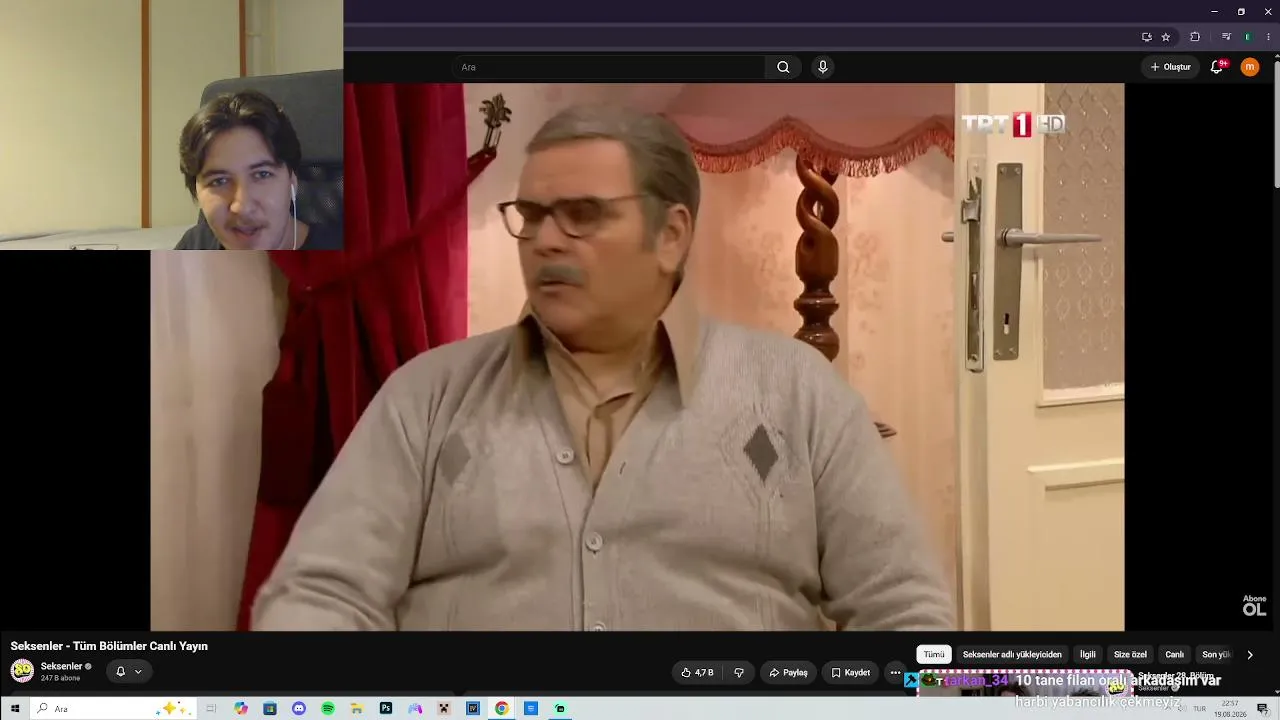Open the green Chrome profile icon

click(x=1247, y=37)
